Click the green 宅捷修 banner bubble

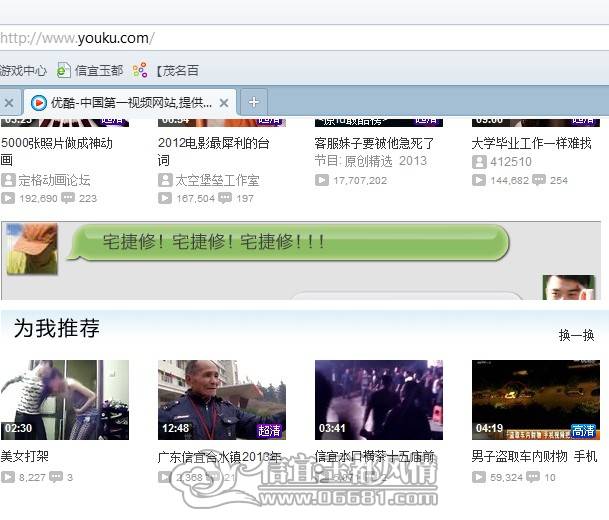click(x=288, y=242)
